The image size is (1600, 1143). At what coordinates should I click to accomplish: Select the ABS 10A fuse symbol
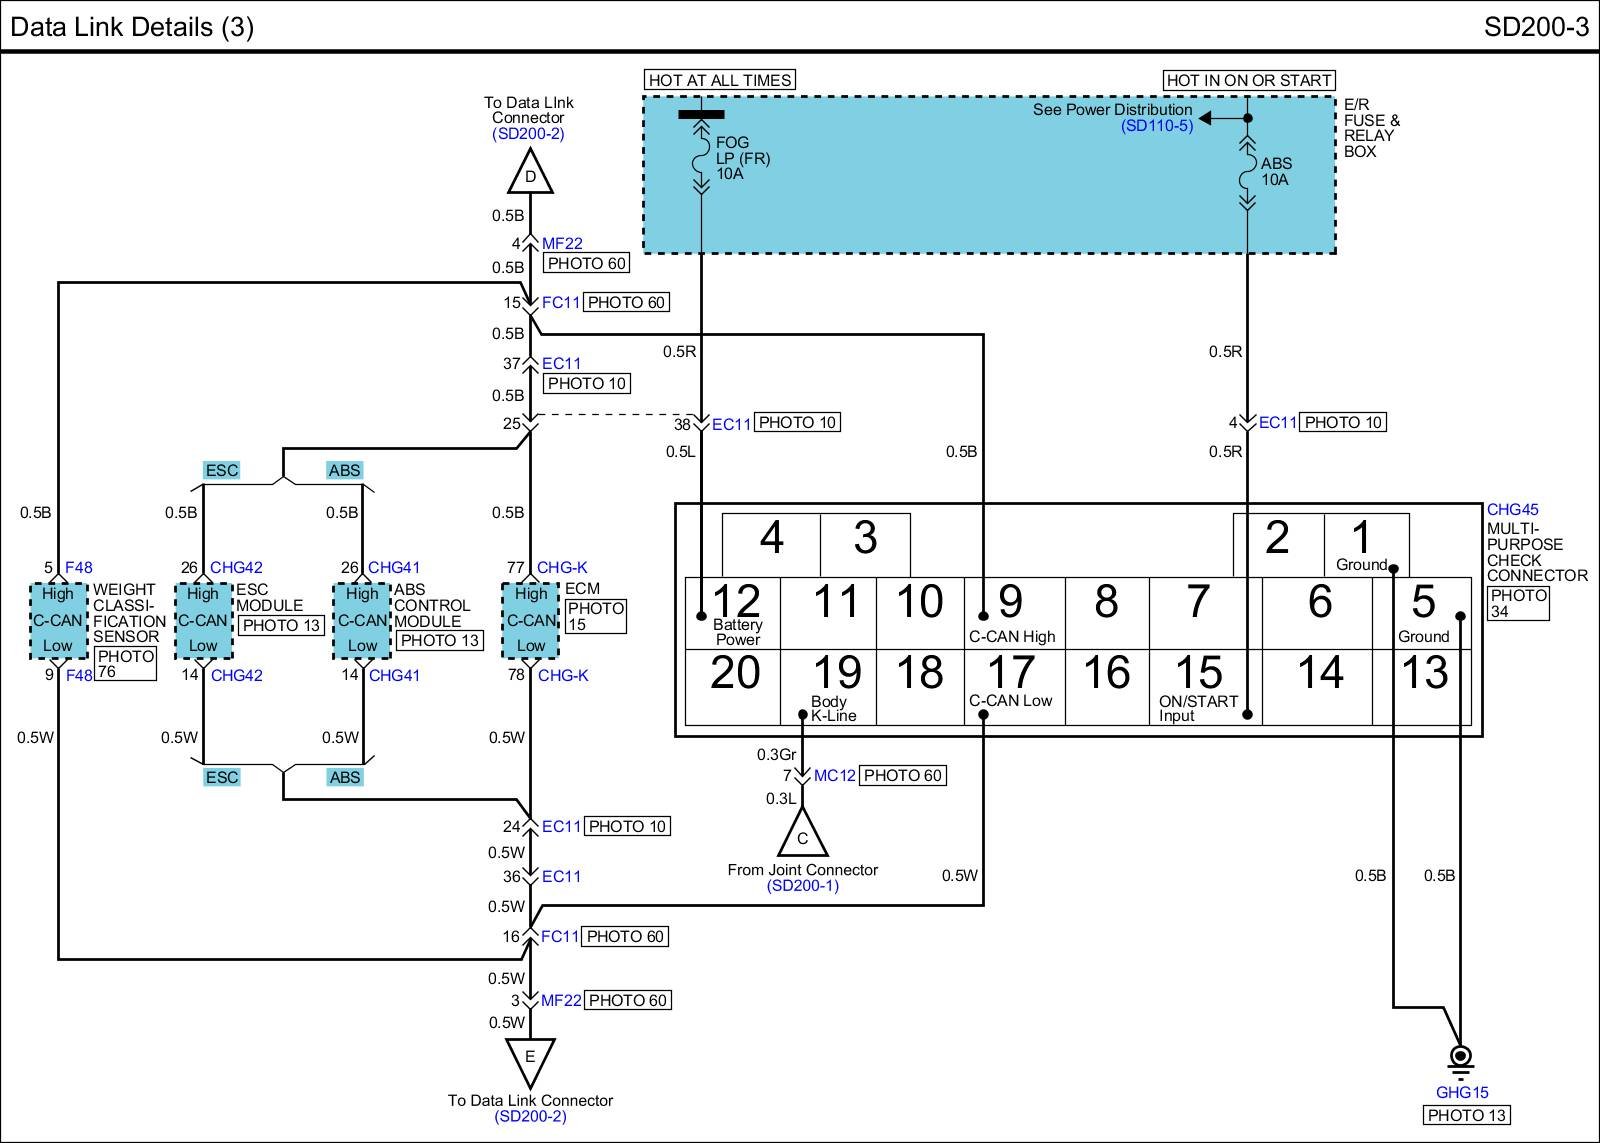(1247, 172)
